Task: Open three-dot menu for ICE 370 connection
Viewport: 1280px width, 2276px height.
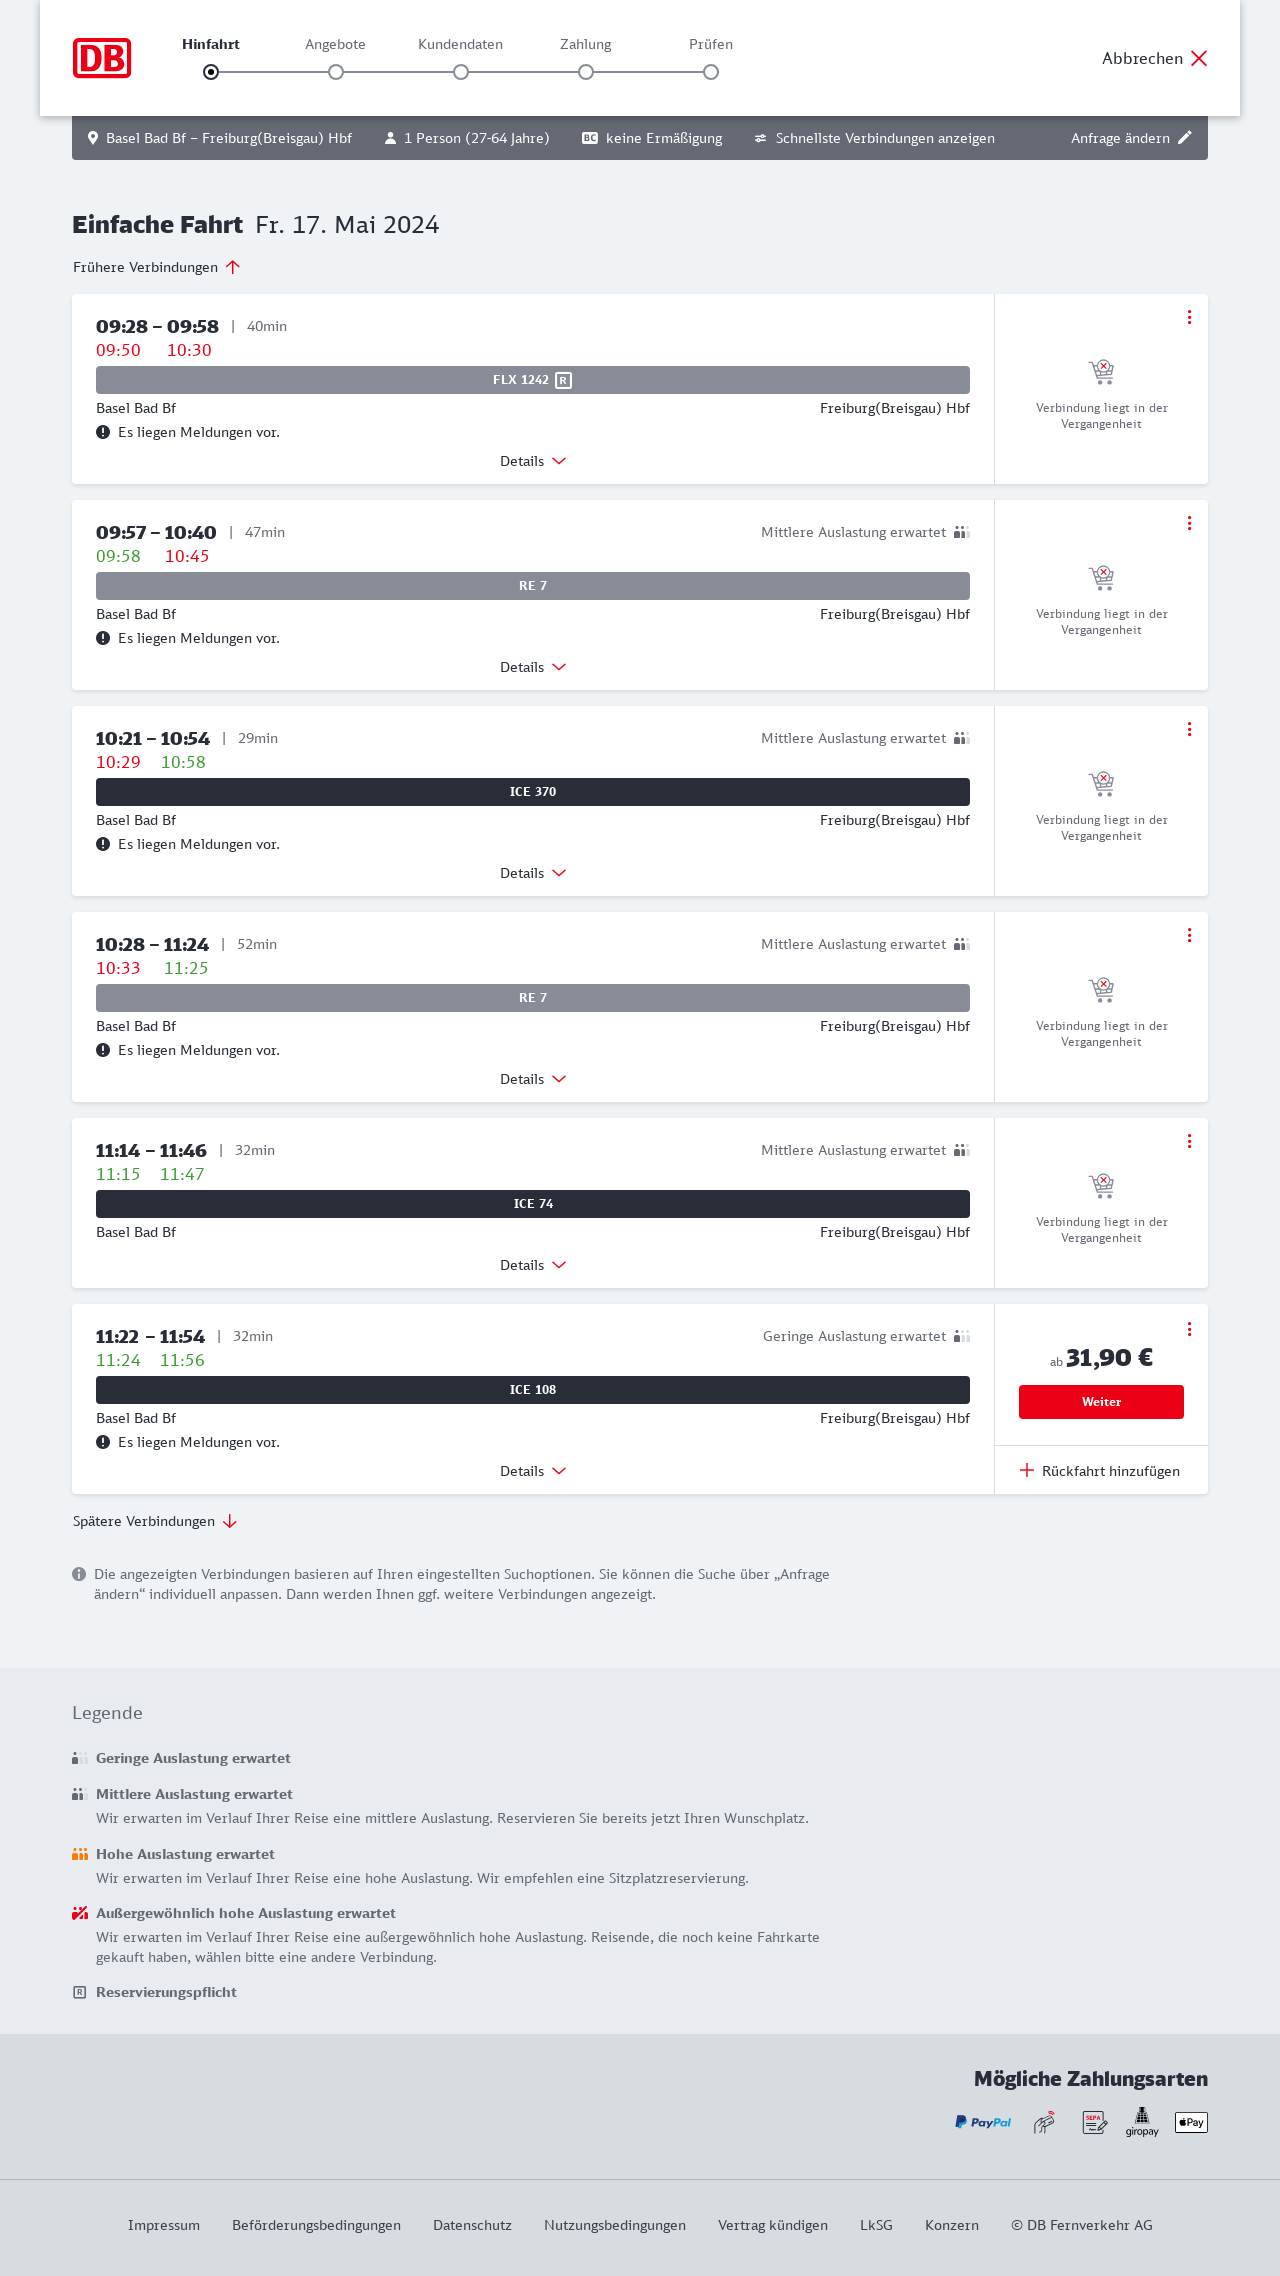Action: (x=1189, y=729)
